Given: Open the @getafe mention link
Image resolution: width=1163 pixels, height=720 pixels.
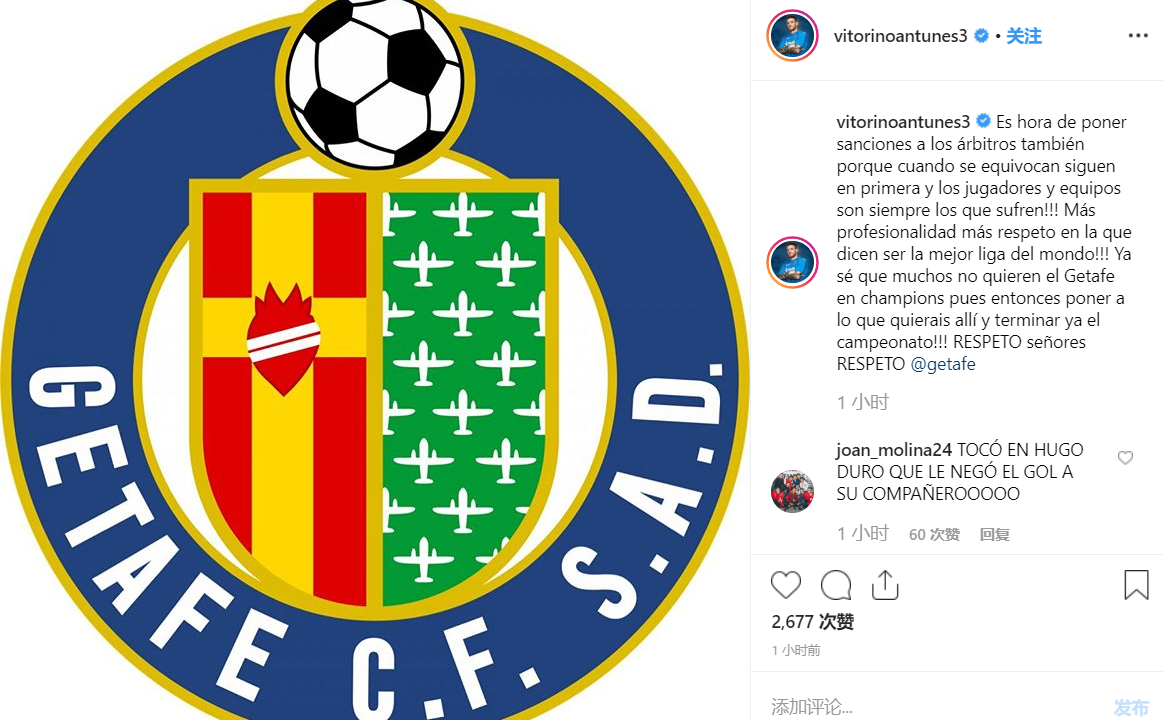Looking at the screenshot, I should 942,364.
